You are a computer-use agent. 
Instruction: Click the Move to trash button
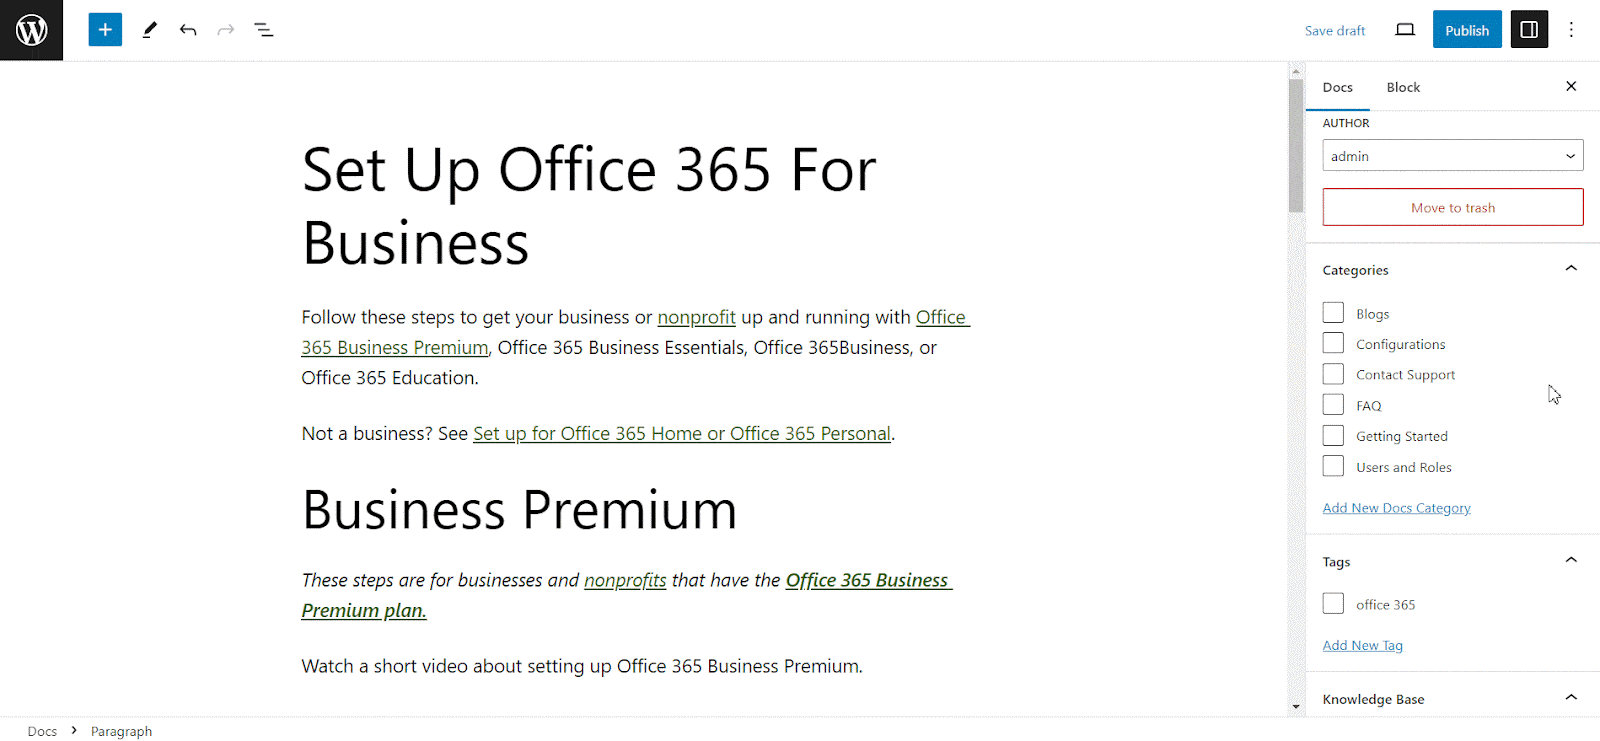click(x=1452, y=207)
